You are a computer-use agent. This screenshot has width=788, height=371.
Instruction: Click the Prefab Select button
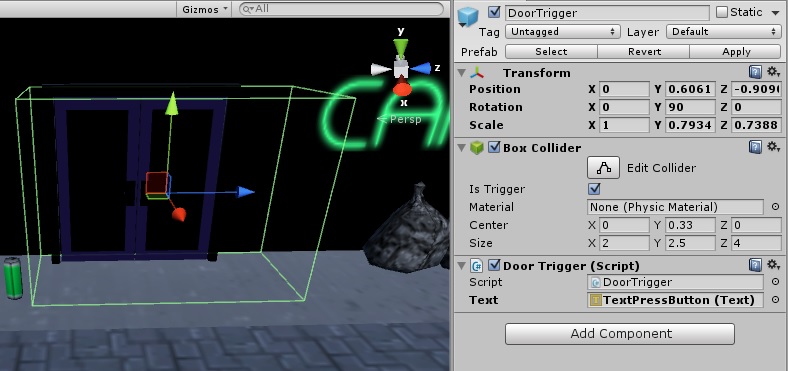[551, 52]
